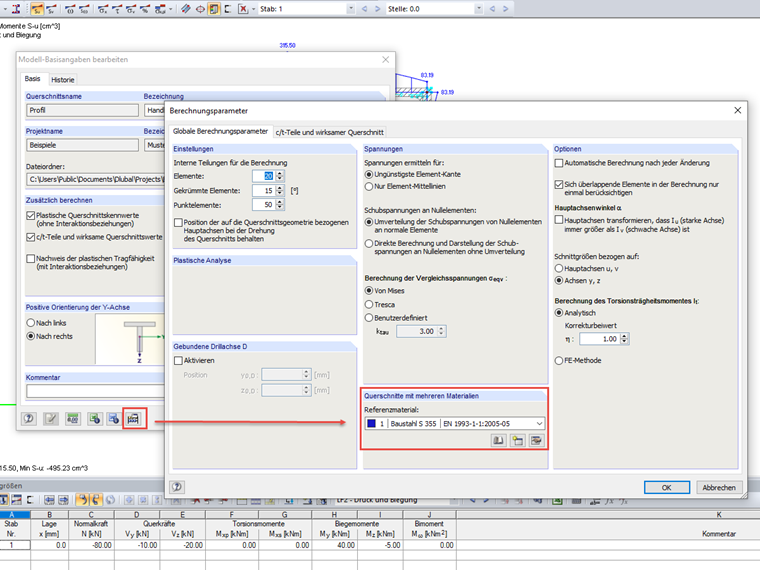Screen dimensions: 760x570
Task: Click blue color swatch in Referenzmaterial
Action: coord(372,424)
